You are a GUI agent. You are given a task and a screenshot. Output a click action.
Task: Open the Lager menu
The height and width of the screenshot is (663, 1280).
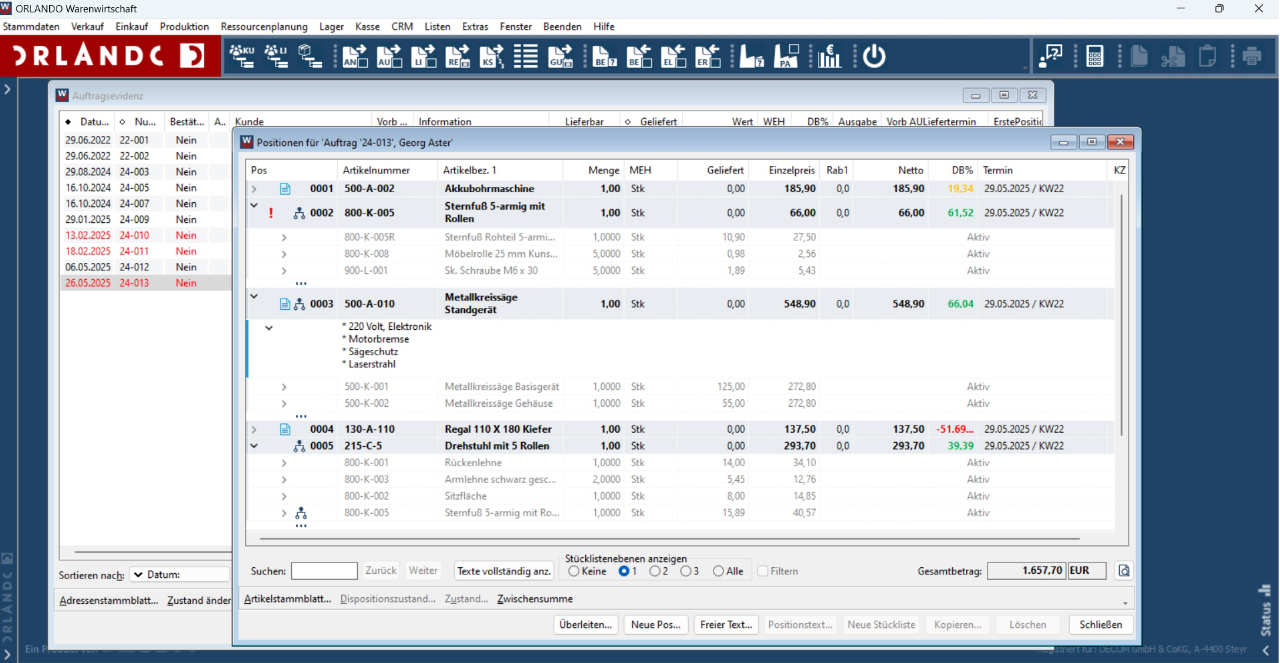click(x=331, y=27)
